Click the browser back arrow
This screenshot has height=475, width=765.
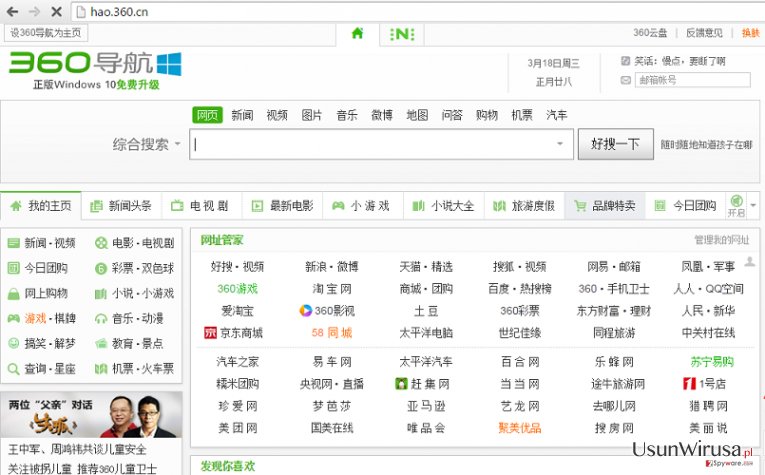pos(12,11)
